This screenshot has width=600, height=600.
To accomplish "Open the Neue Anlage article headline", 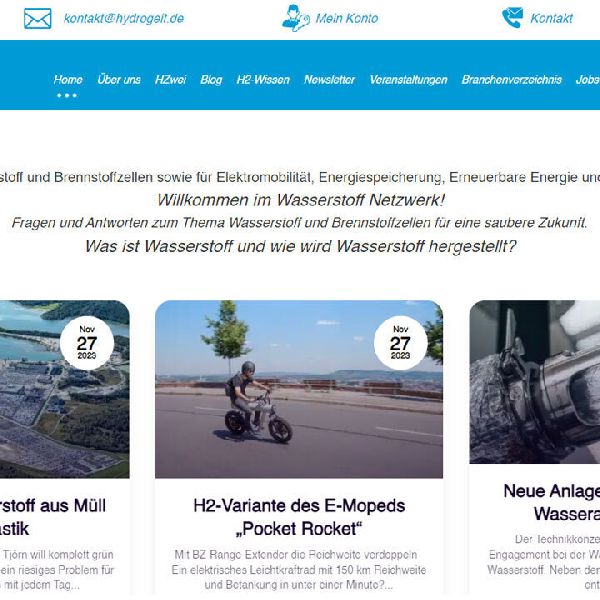I will pos(551,502).
